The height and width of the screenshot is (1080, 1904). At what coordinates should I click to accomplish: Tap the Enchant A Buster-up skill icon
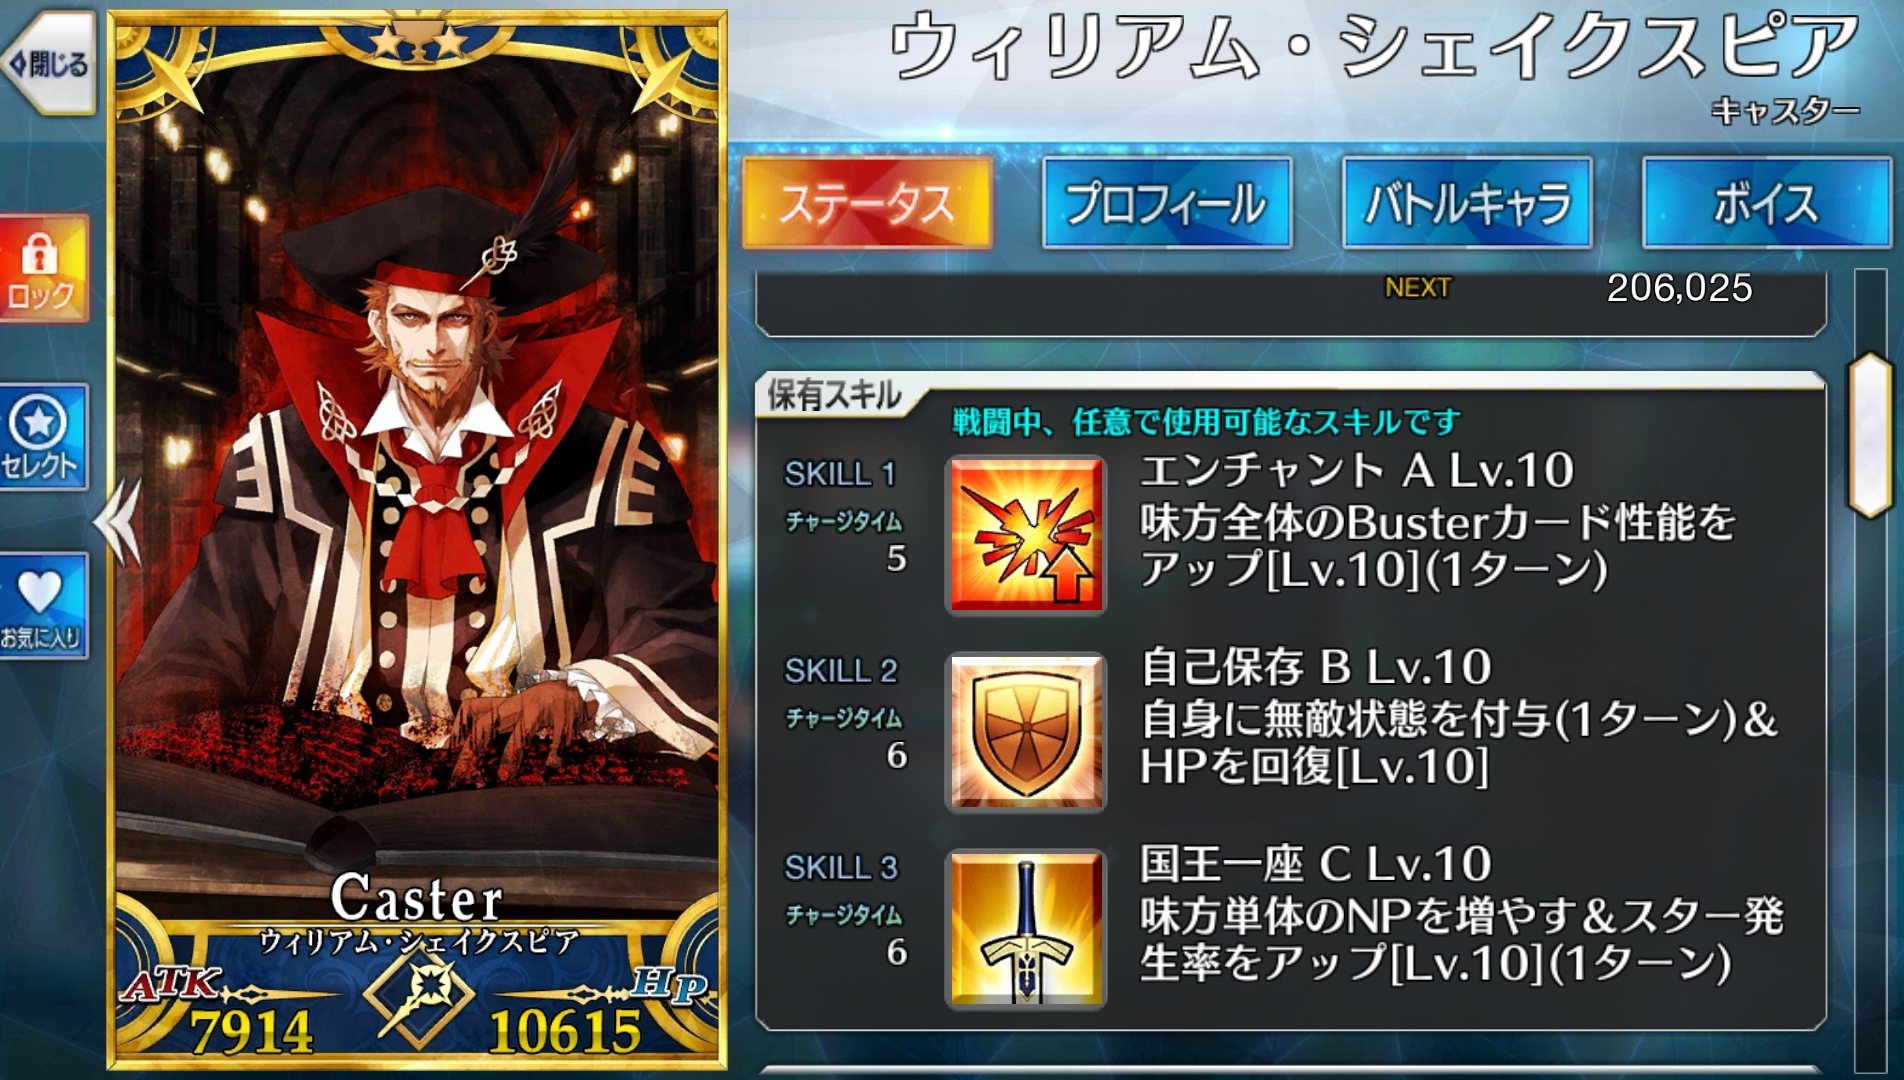pyautogui.click(x=1026, y=534)
